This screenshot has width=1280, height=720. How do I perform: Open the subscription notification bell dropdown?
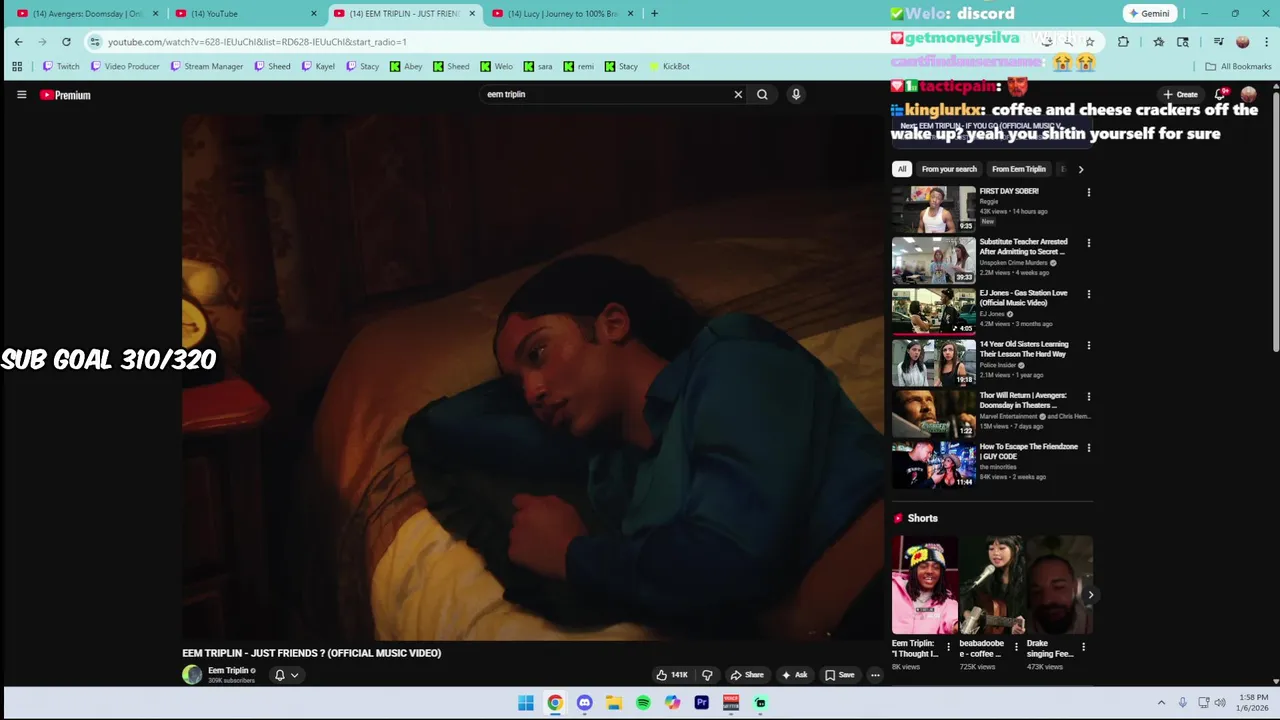(286, 675)
